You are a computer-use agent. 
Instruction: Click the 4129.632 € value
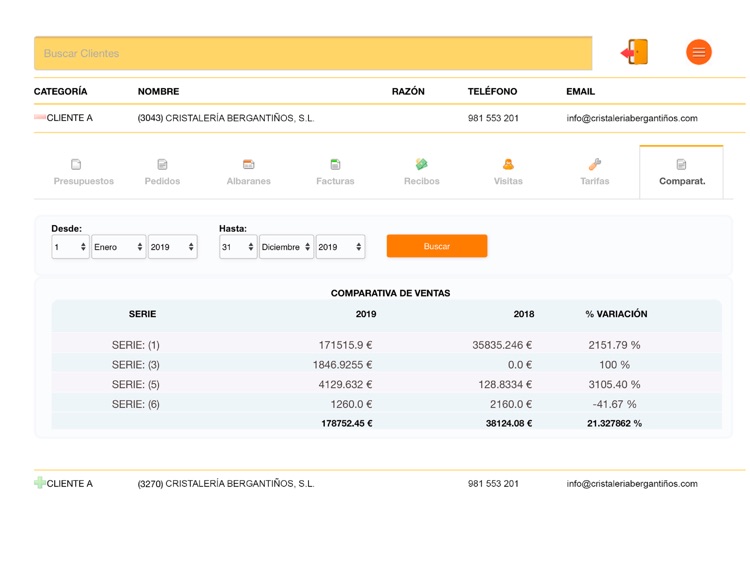click(345, 384)
